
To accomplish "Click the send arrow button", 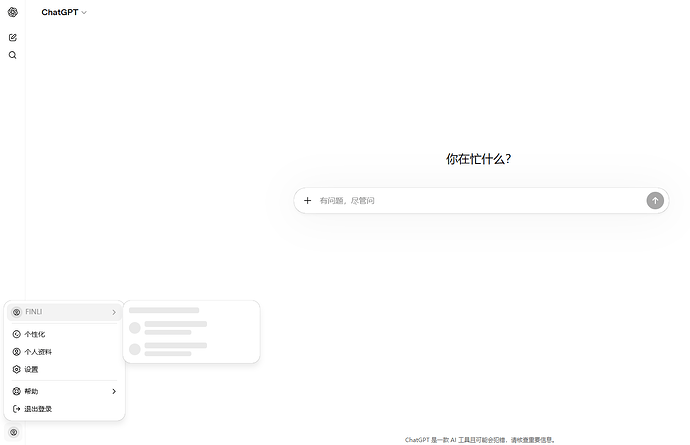I will tap(655, 201).
